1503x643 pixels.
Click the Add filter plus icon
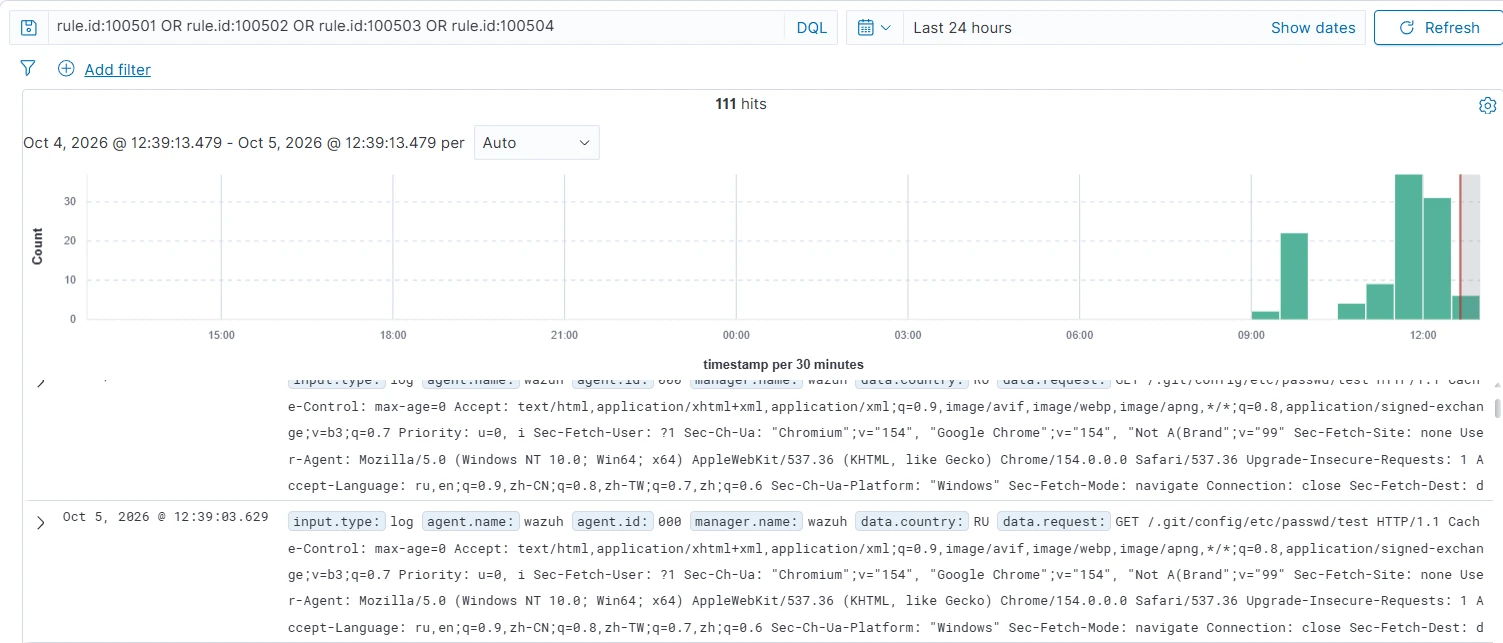[66, 68]
